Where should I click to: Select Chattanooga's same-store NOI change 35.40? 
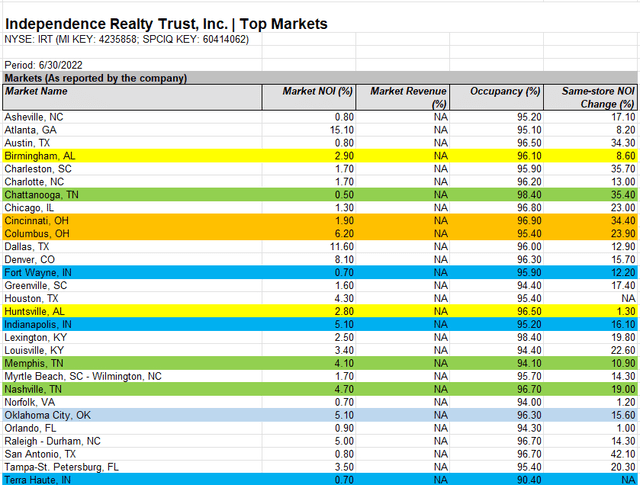pos(623,195)
